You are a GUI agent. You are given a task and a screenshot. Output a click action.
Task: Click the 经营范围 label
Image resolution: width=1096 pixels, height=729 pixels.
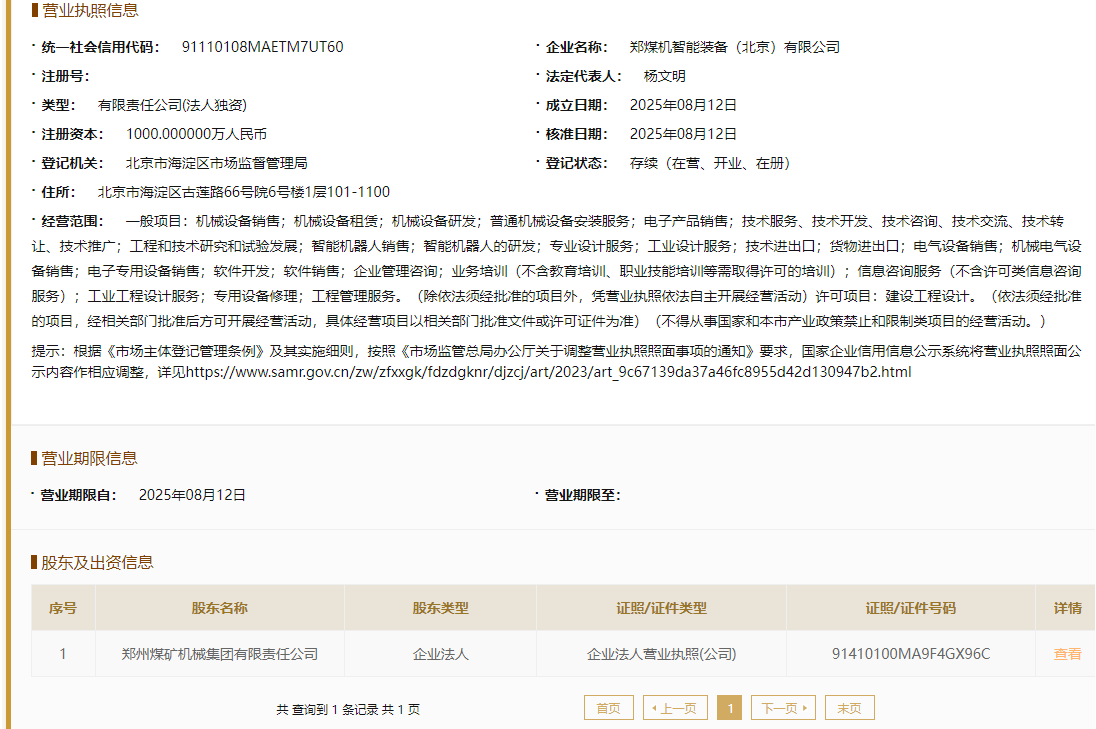(x=72, y=221)
